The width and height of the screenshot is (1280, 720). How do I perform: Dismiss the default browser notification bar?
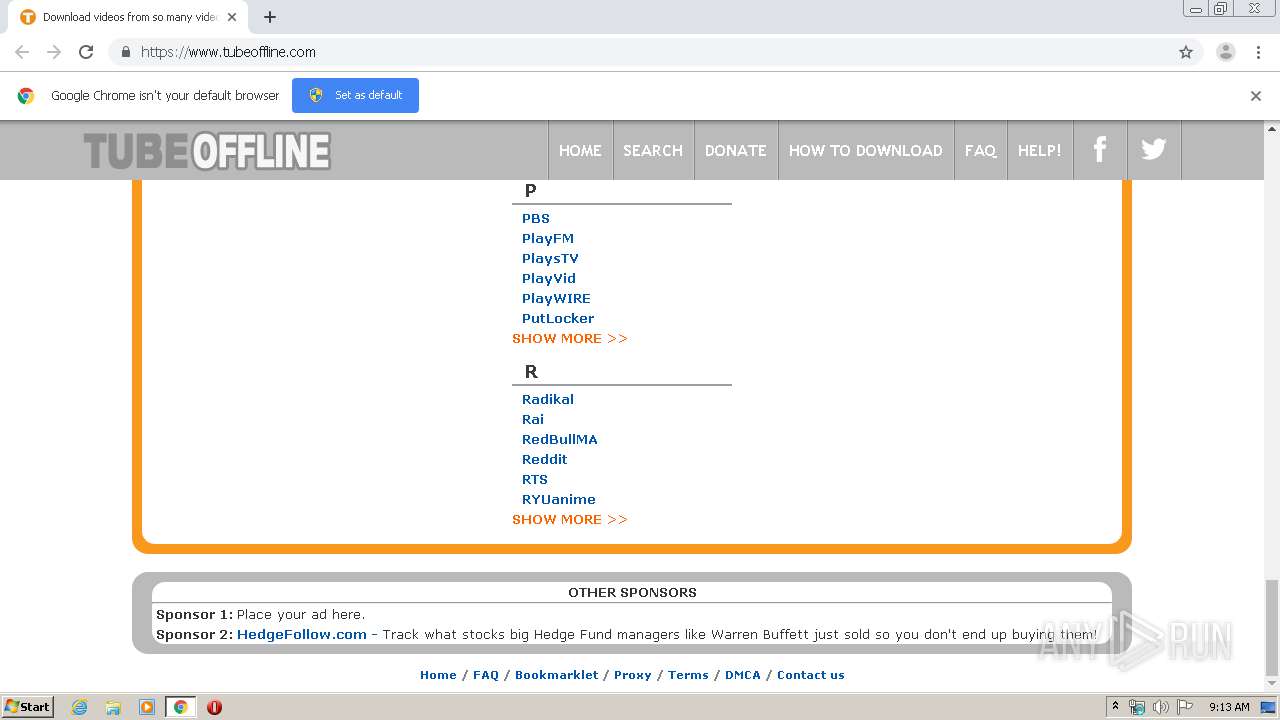(x=1256, y=96)
